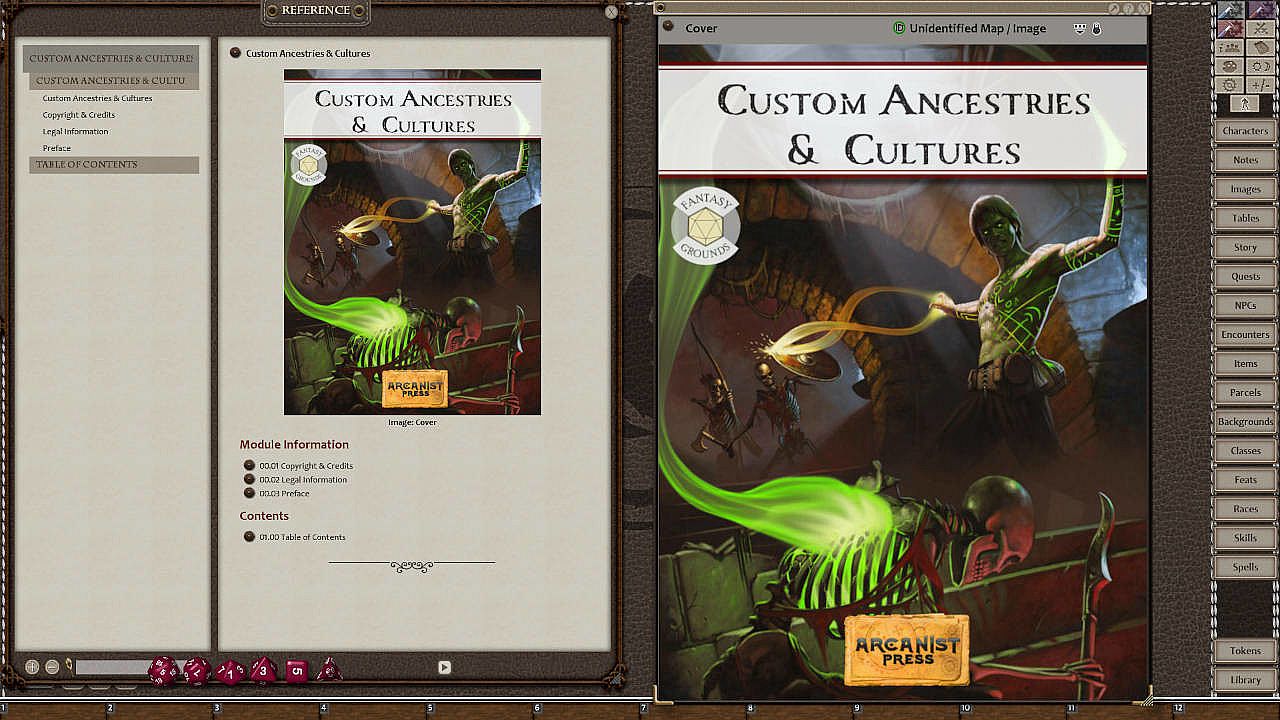Open the Encounters sidebar panel
This screenshot has height=720, width=1280.
[x=1245, y=334]
